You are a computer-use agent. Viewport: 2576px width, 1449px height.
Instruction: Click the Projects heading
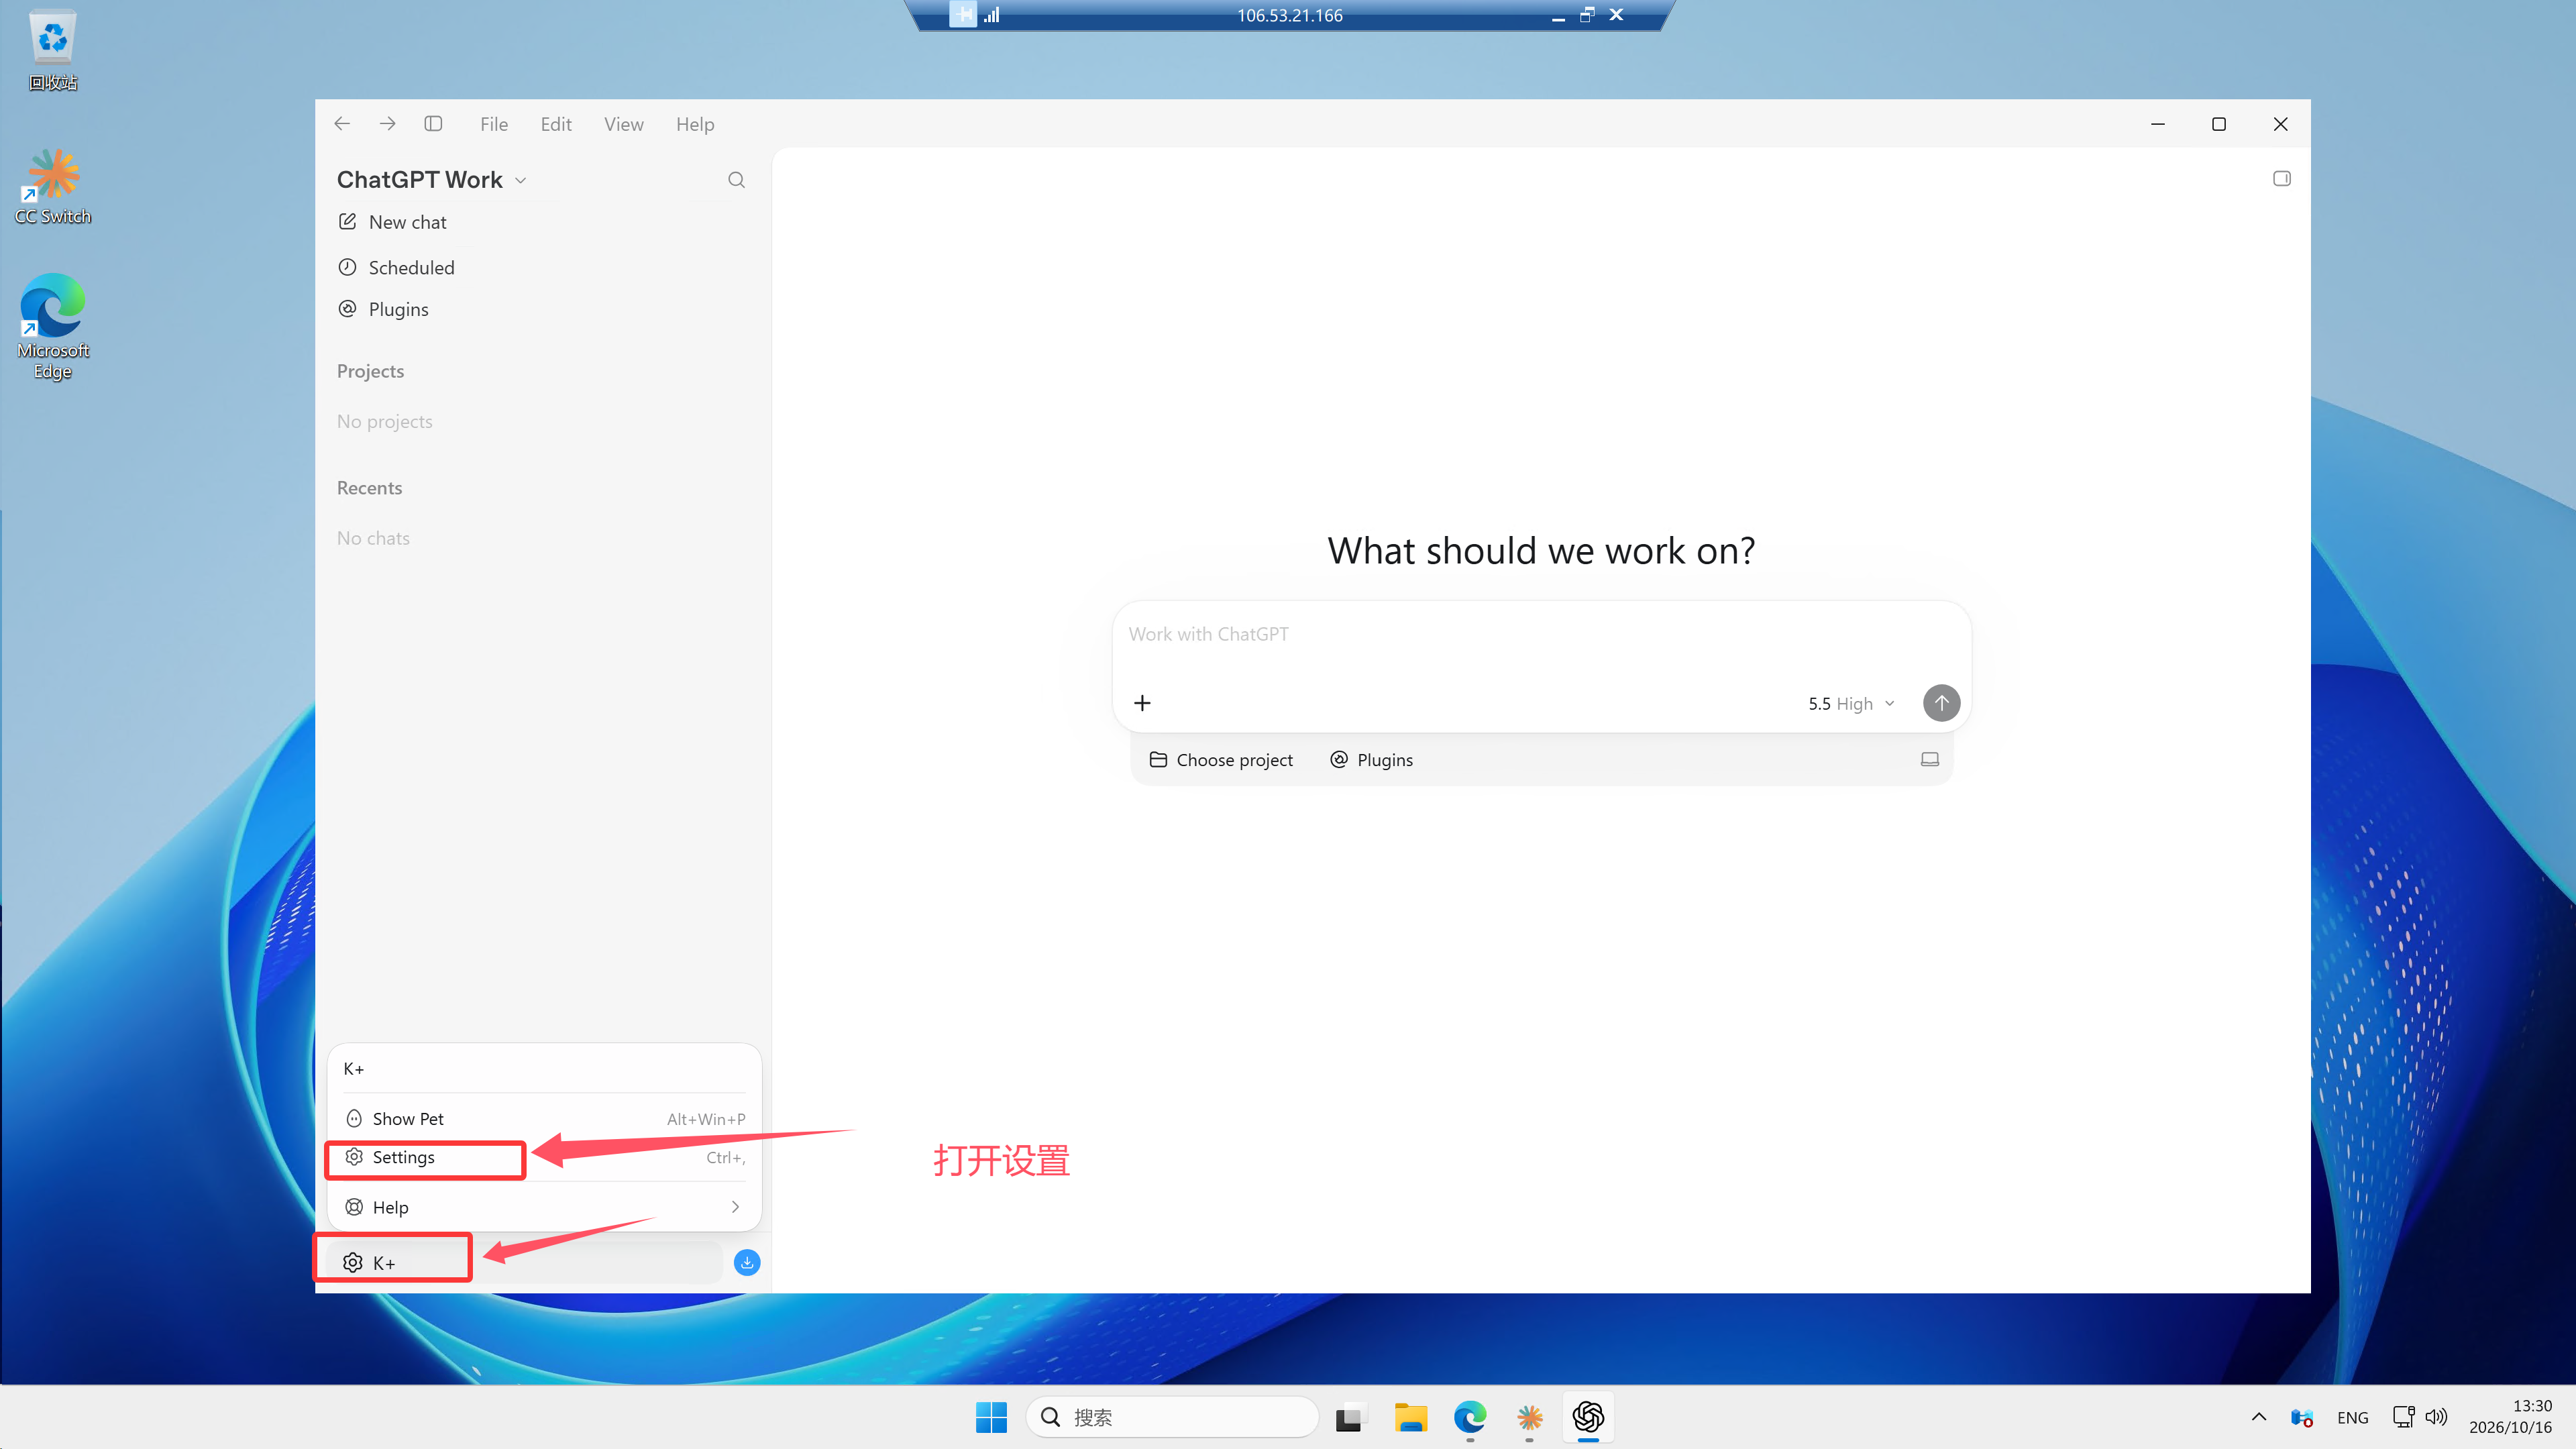(370, 371)
